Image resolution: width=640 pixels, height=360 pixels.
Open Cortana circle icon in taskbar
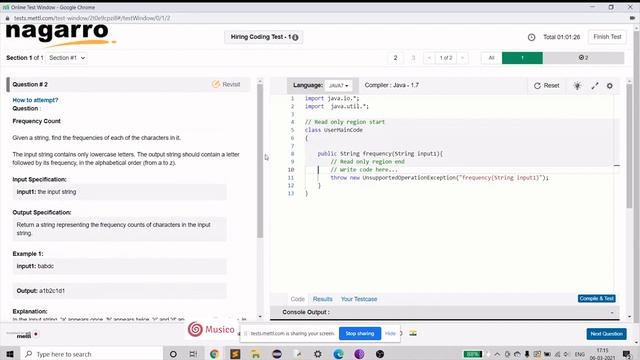click(x=173, y=354)
